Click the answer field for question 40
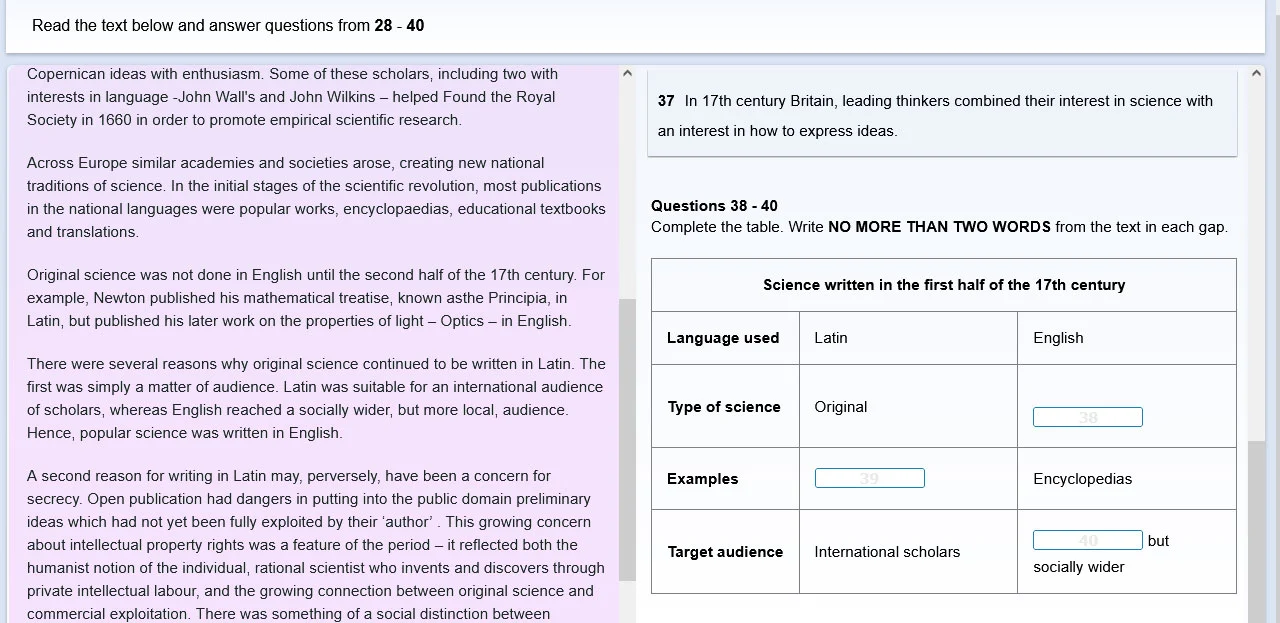Screen dimensions: 1280x623 (x=1087, y=540)
